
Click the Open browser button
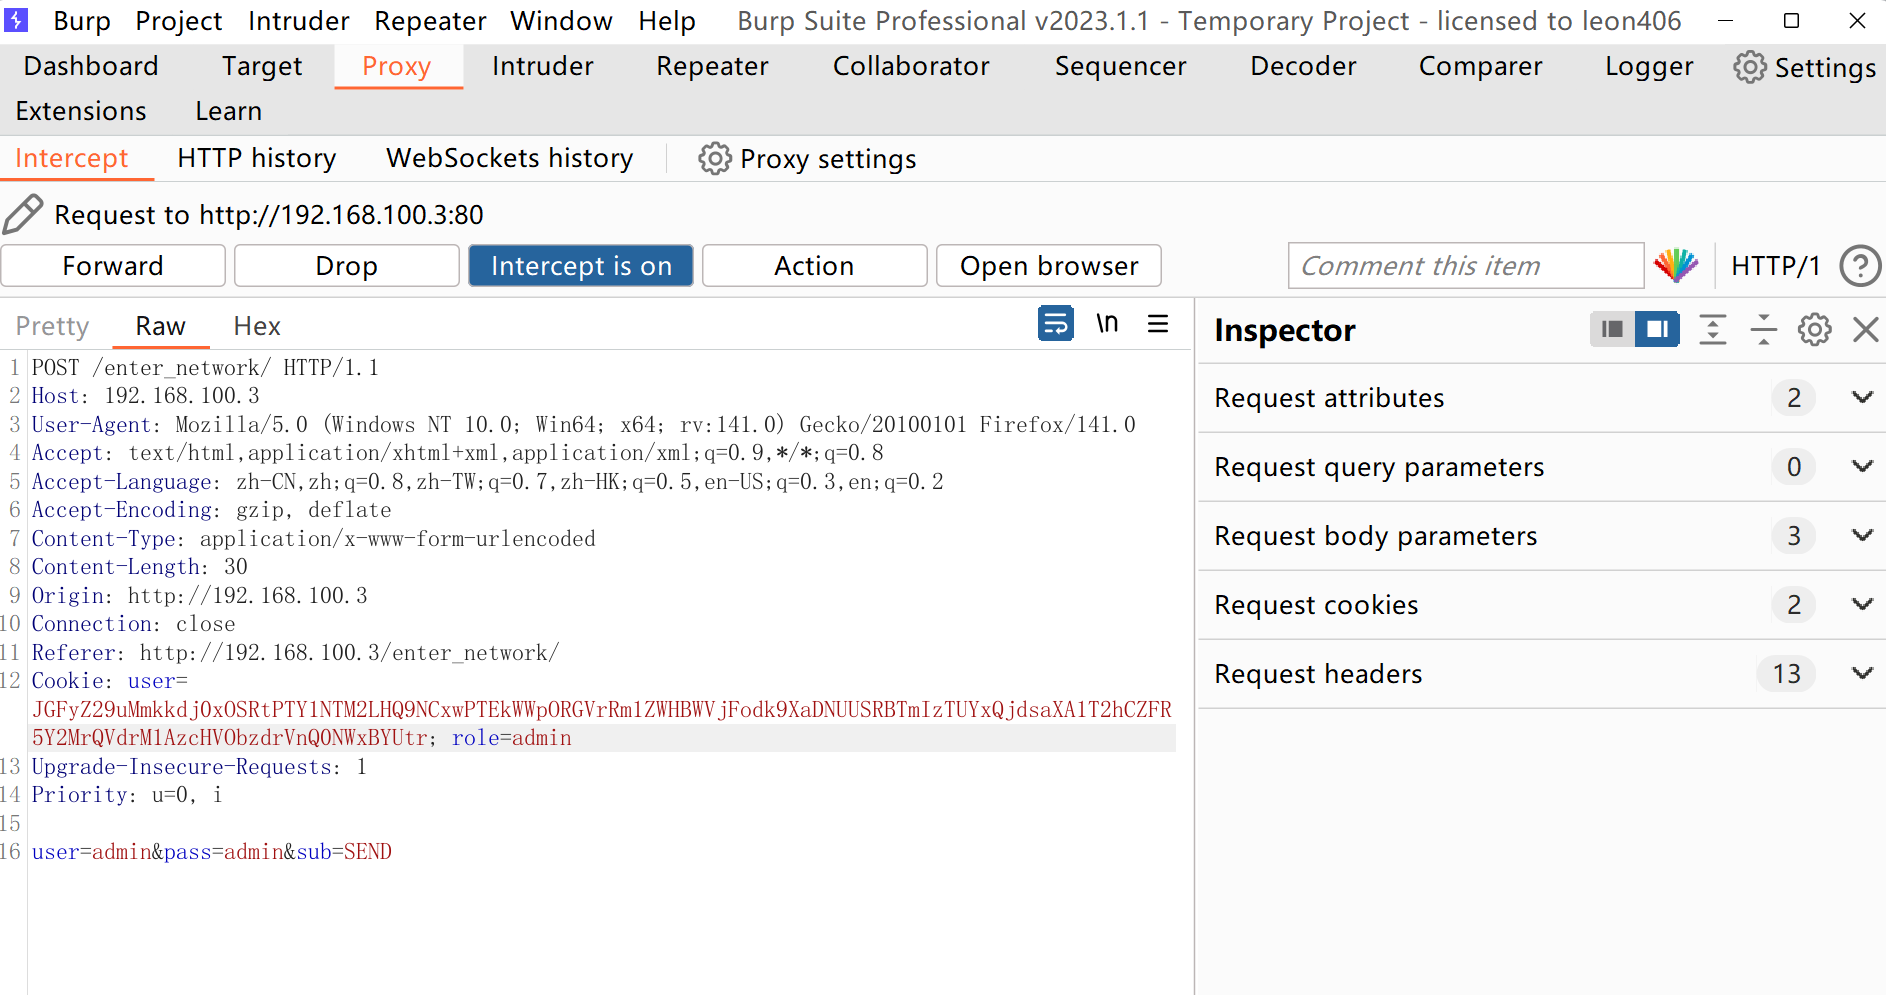1049,266
